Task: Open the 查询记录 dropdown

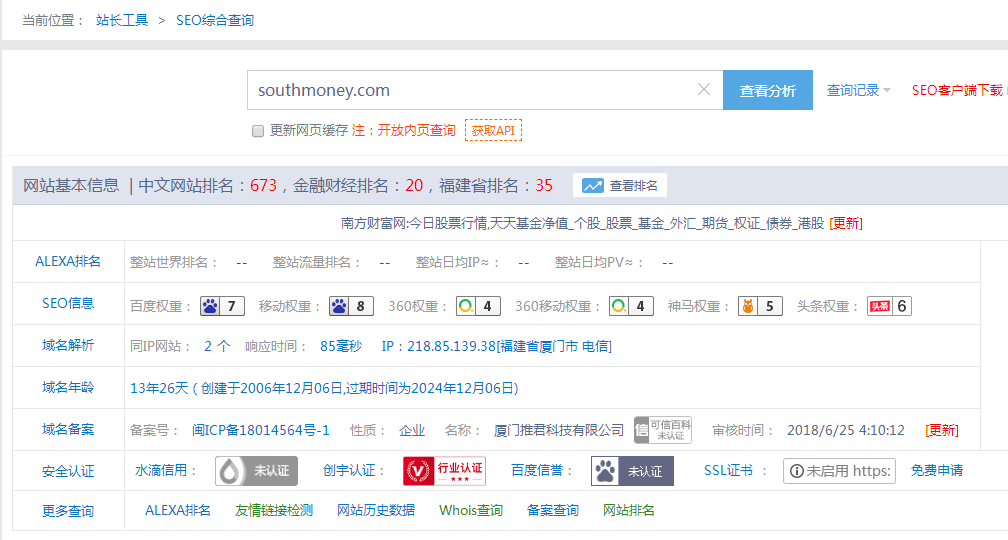Action: pyautogui.click(x=858, y=90)
